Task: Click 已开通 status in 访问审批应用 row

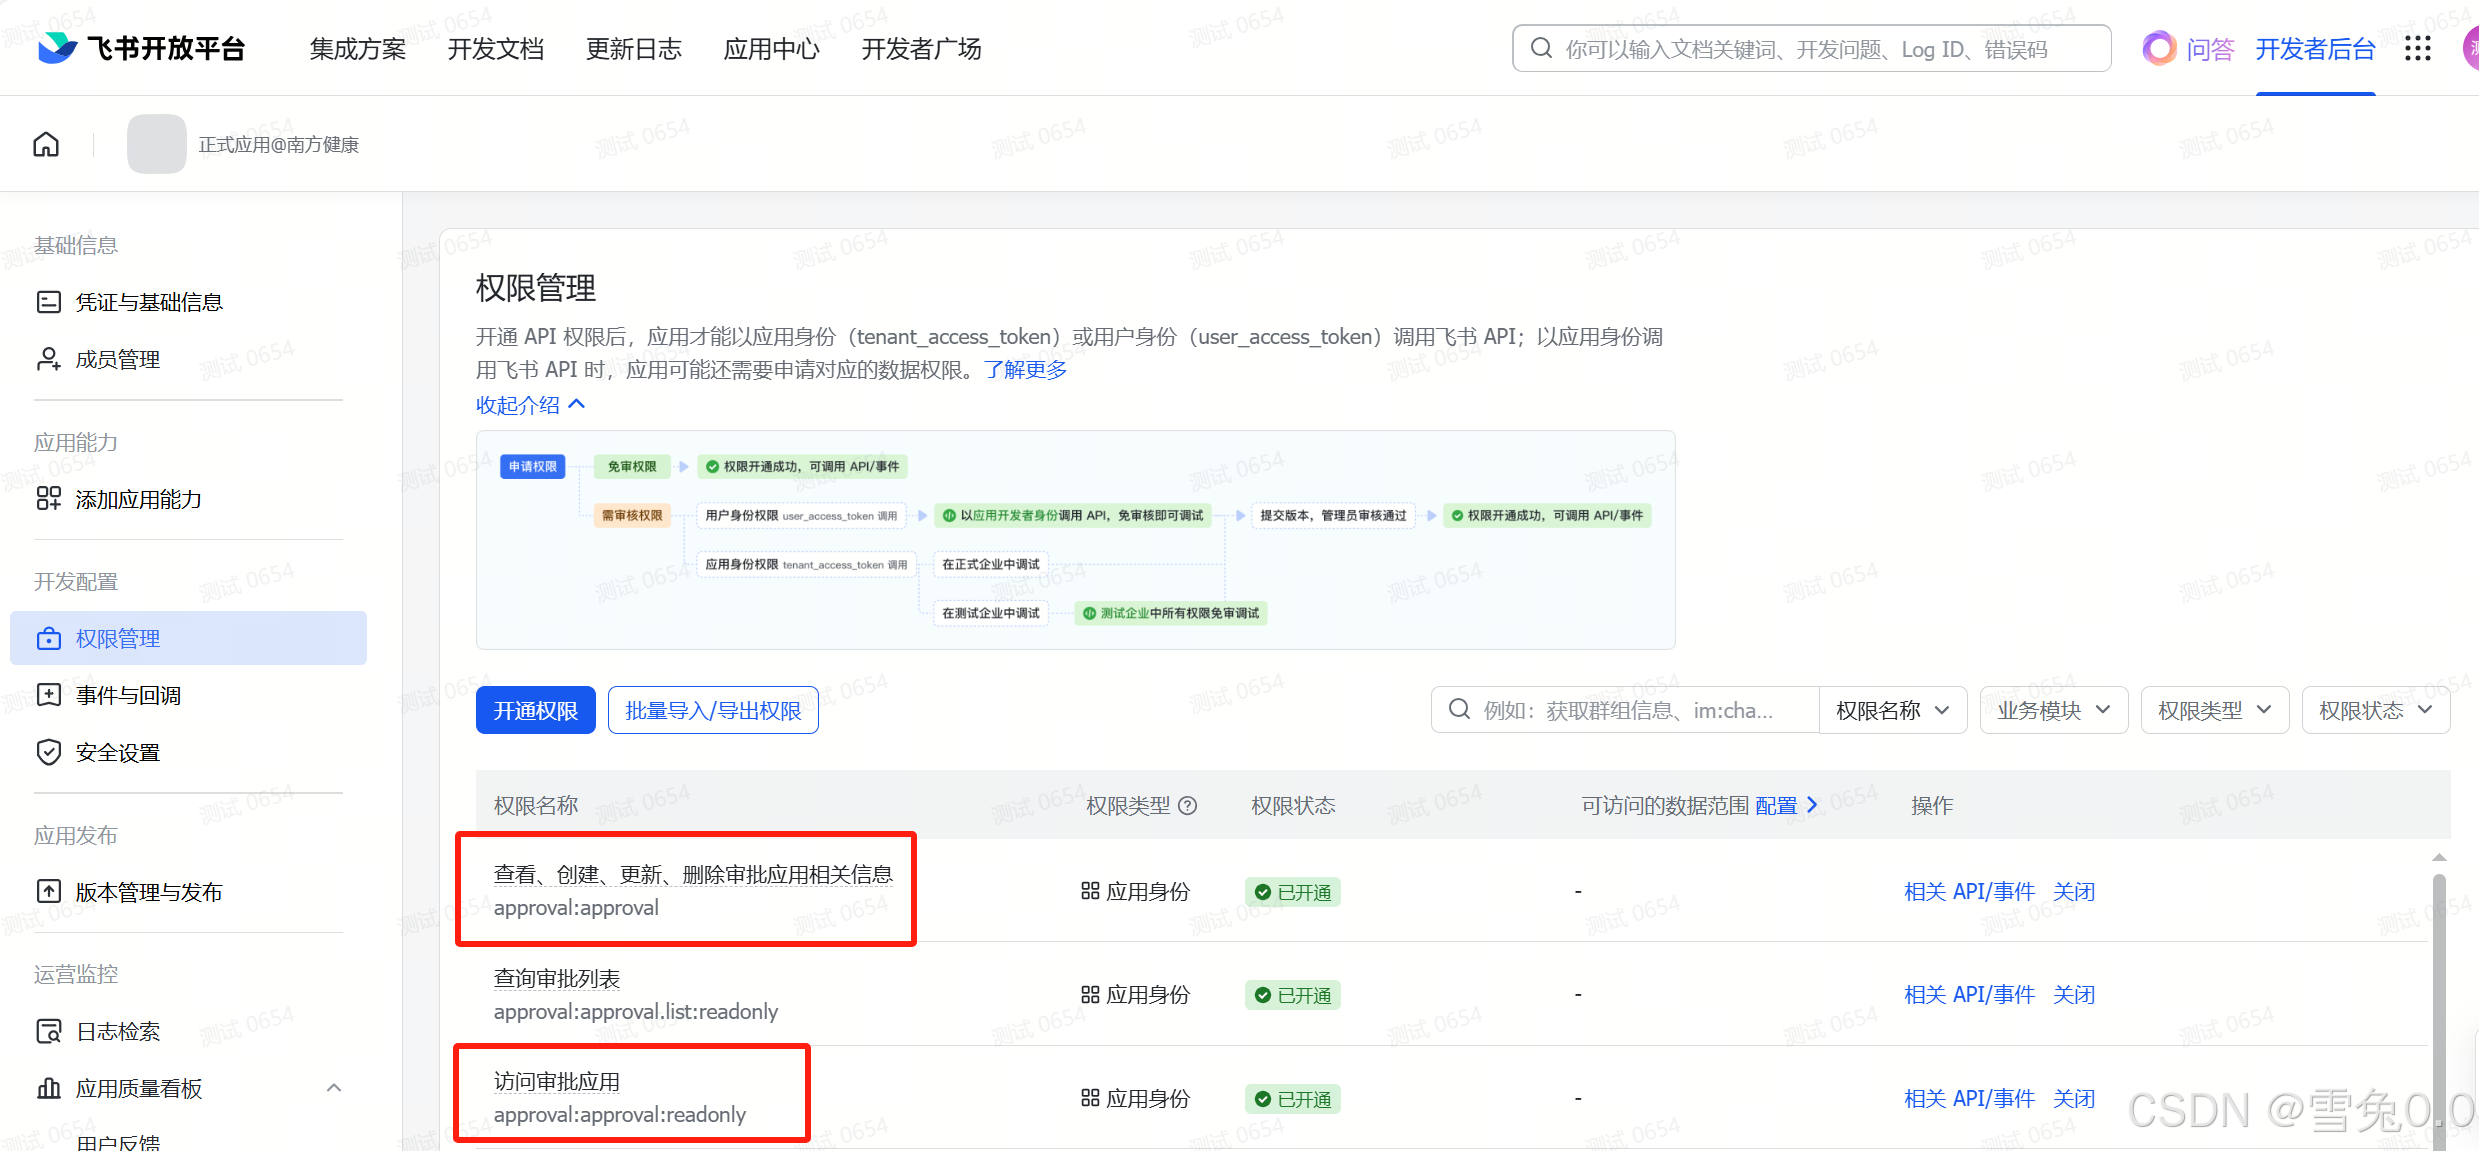Action: click(1293, 1099)
